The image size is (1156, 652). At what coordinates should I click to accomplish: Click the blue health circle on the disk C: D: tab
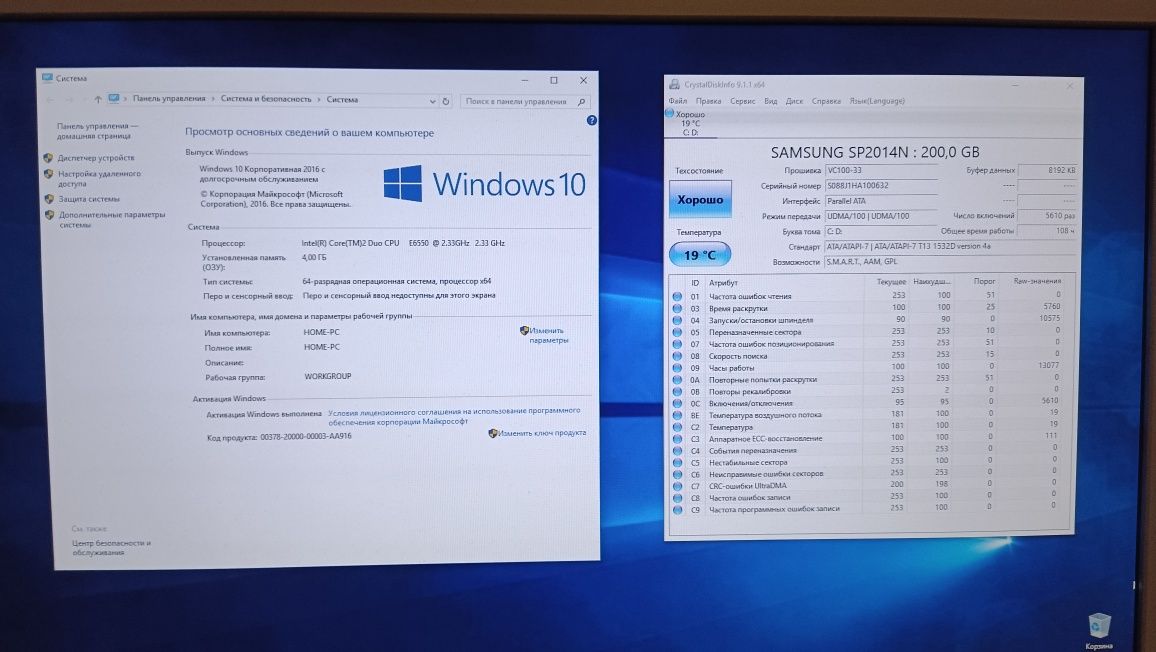click(669, 114)
